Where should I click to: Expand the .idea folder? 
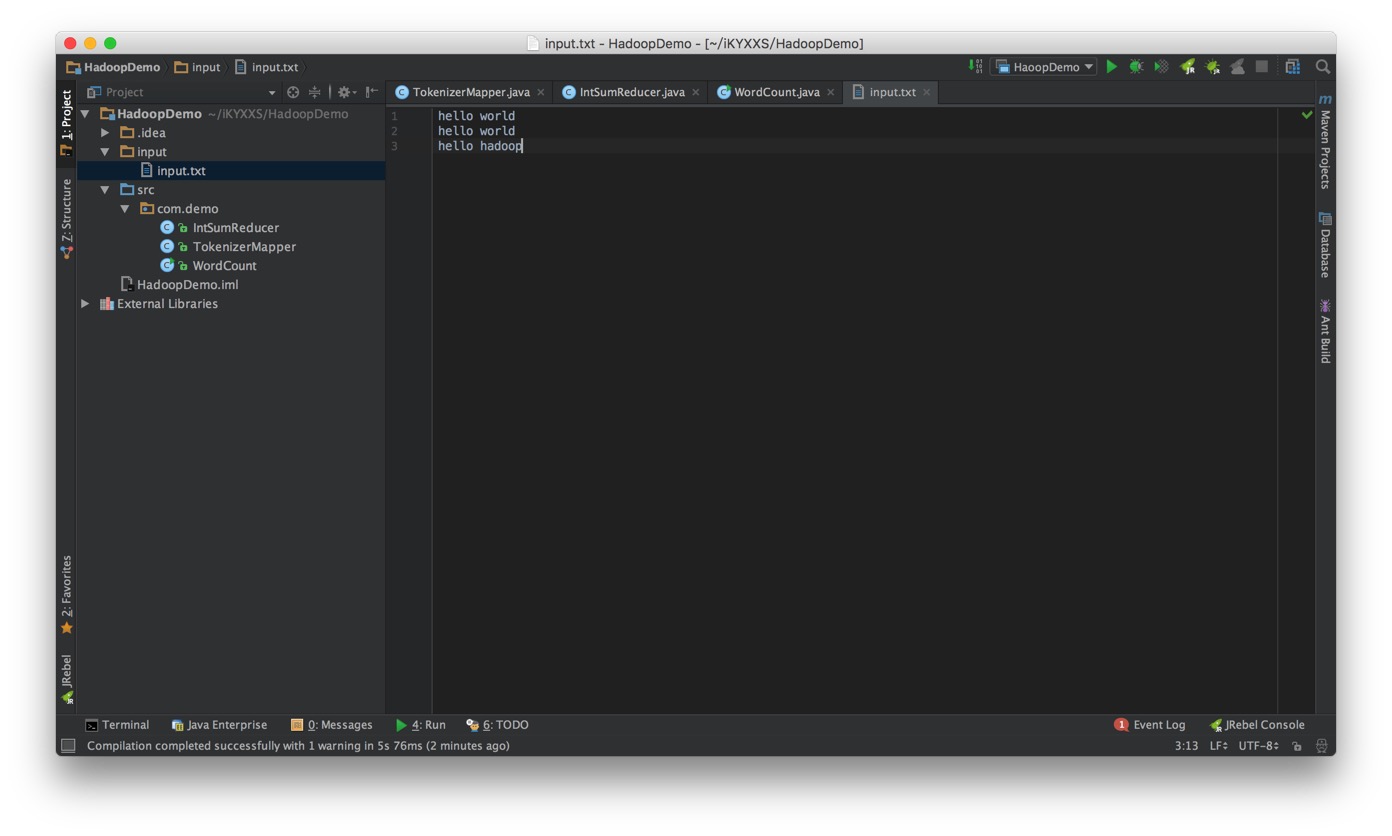pos(105,133)
